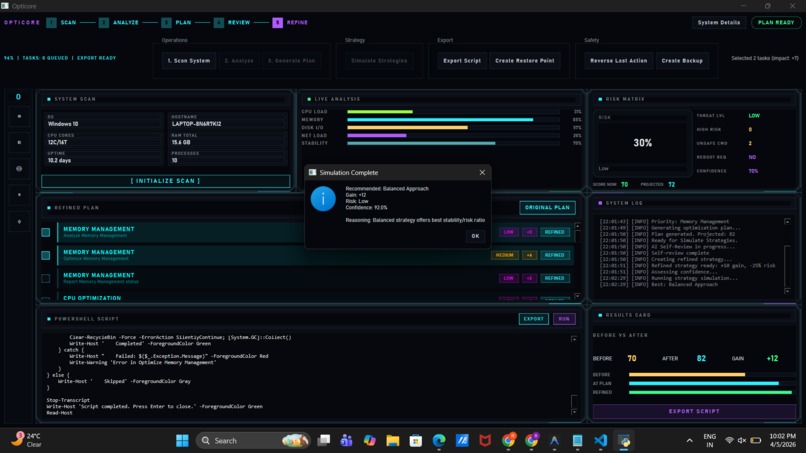Click OK in the Simulation Complete dialog

(x=475, y=236)
